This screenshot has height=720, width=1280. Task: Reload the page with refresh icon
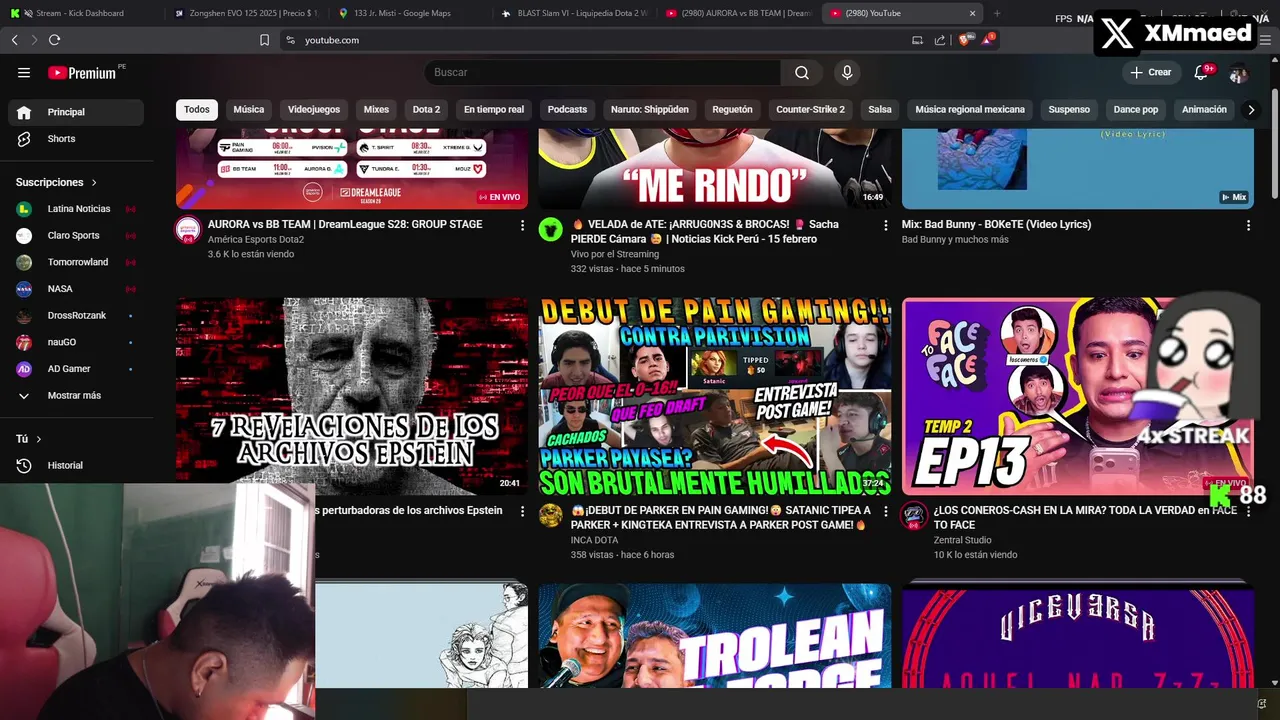(54, 40)
